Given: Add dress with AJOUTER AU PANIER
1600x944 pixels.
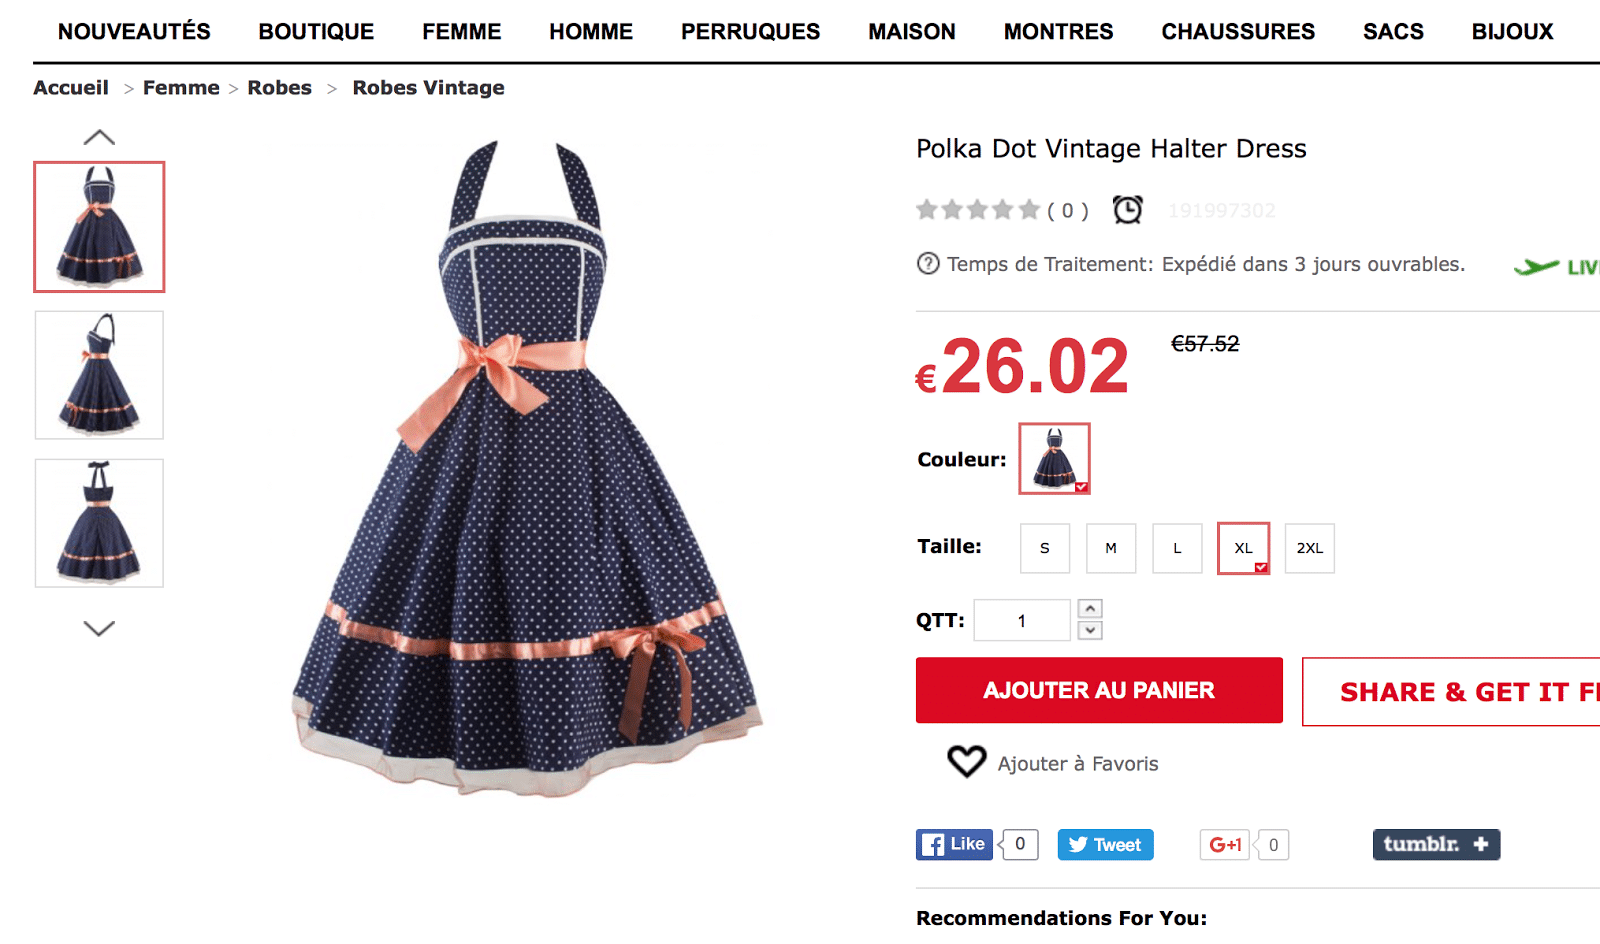Looking at the screenshot, I should pyautogui.click(x=1099, y=690).
